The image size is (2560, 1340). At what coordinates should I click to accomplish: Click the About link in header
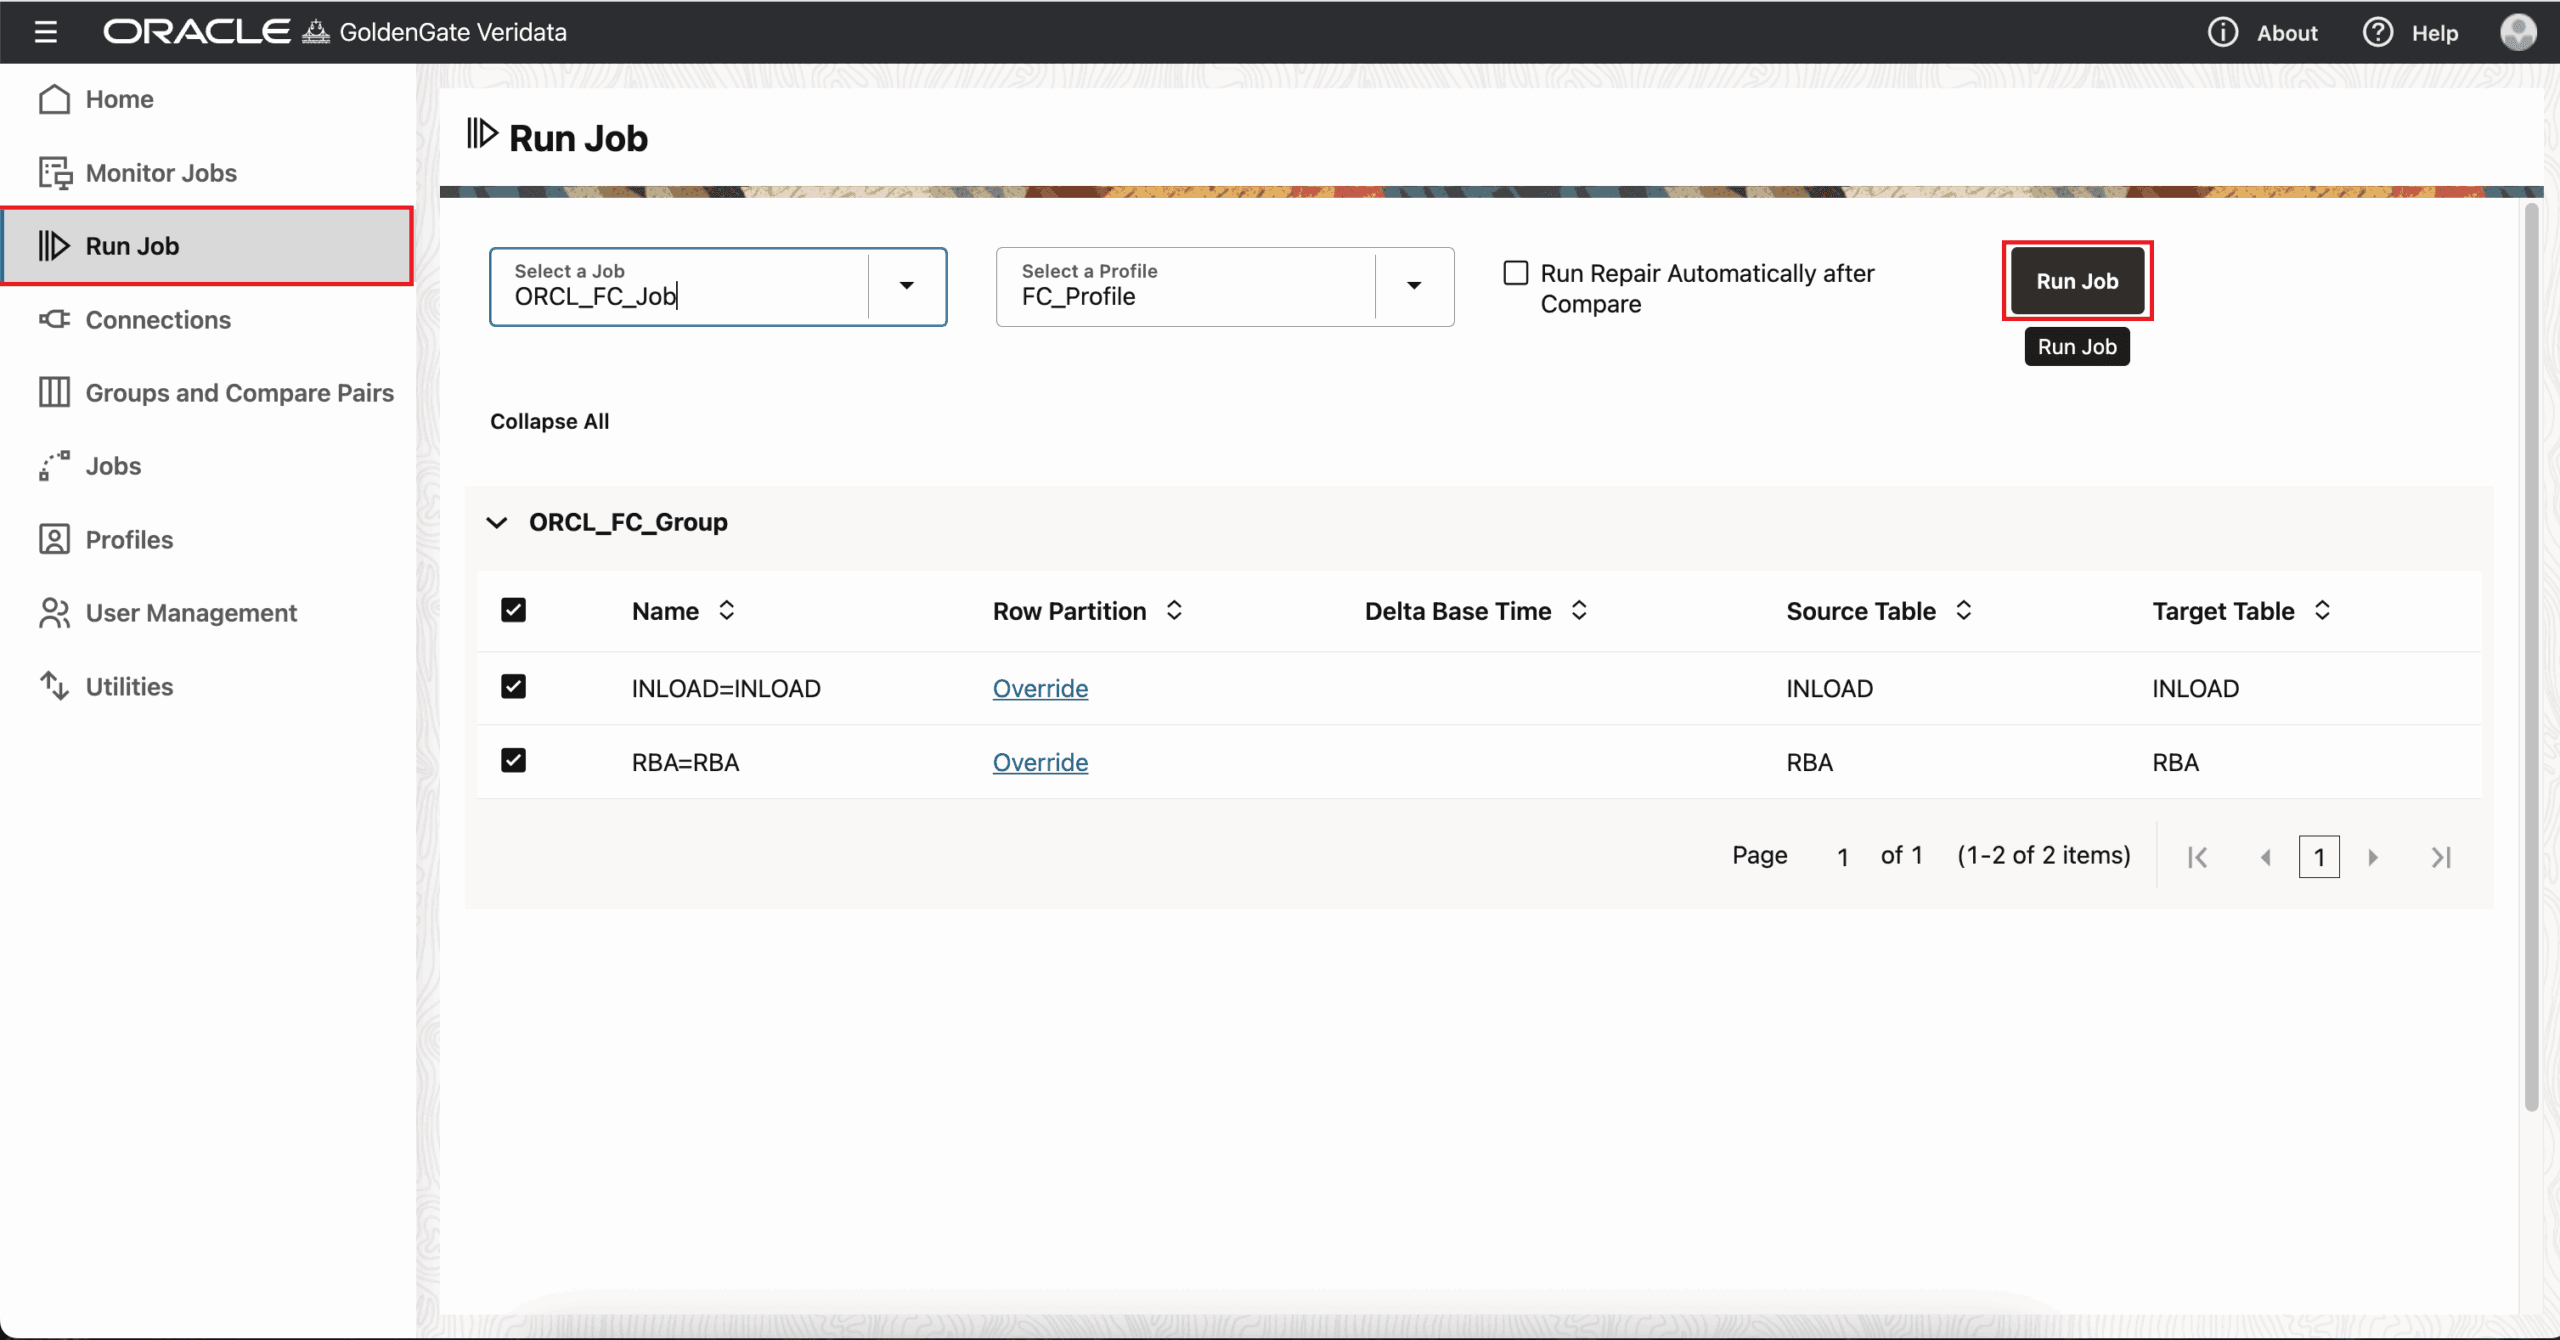click(x=2286, y=33)
